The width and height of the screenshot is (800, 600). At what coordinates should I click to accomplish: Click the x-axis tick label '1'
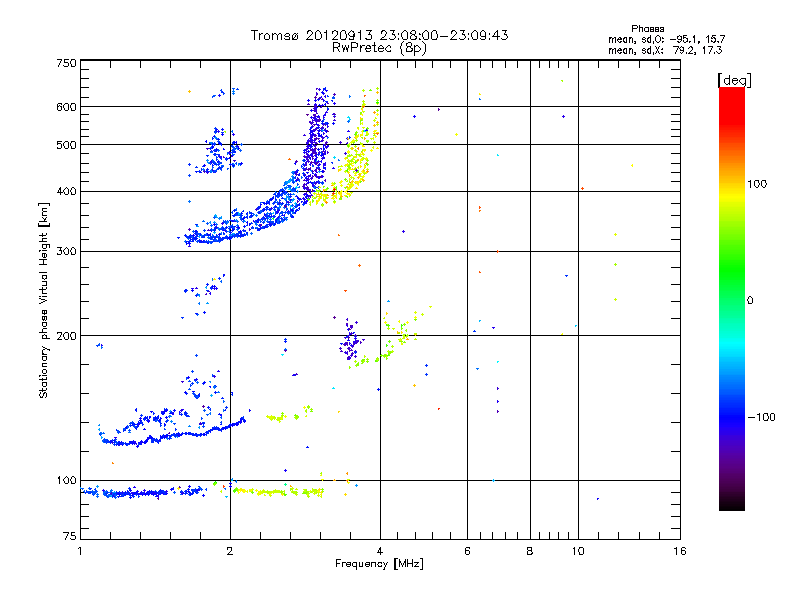[x=80, y=551]
